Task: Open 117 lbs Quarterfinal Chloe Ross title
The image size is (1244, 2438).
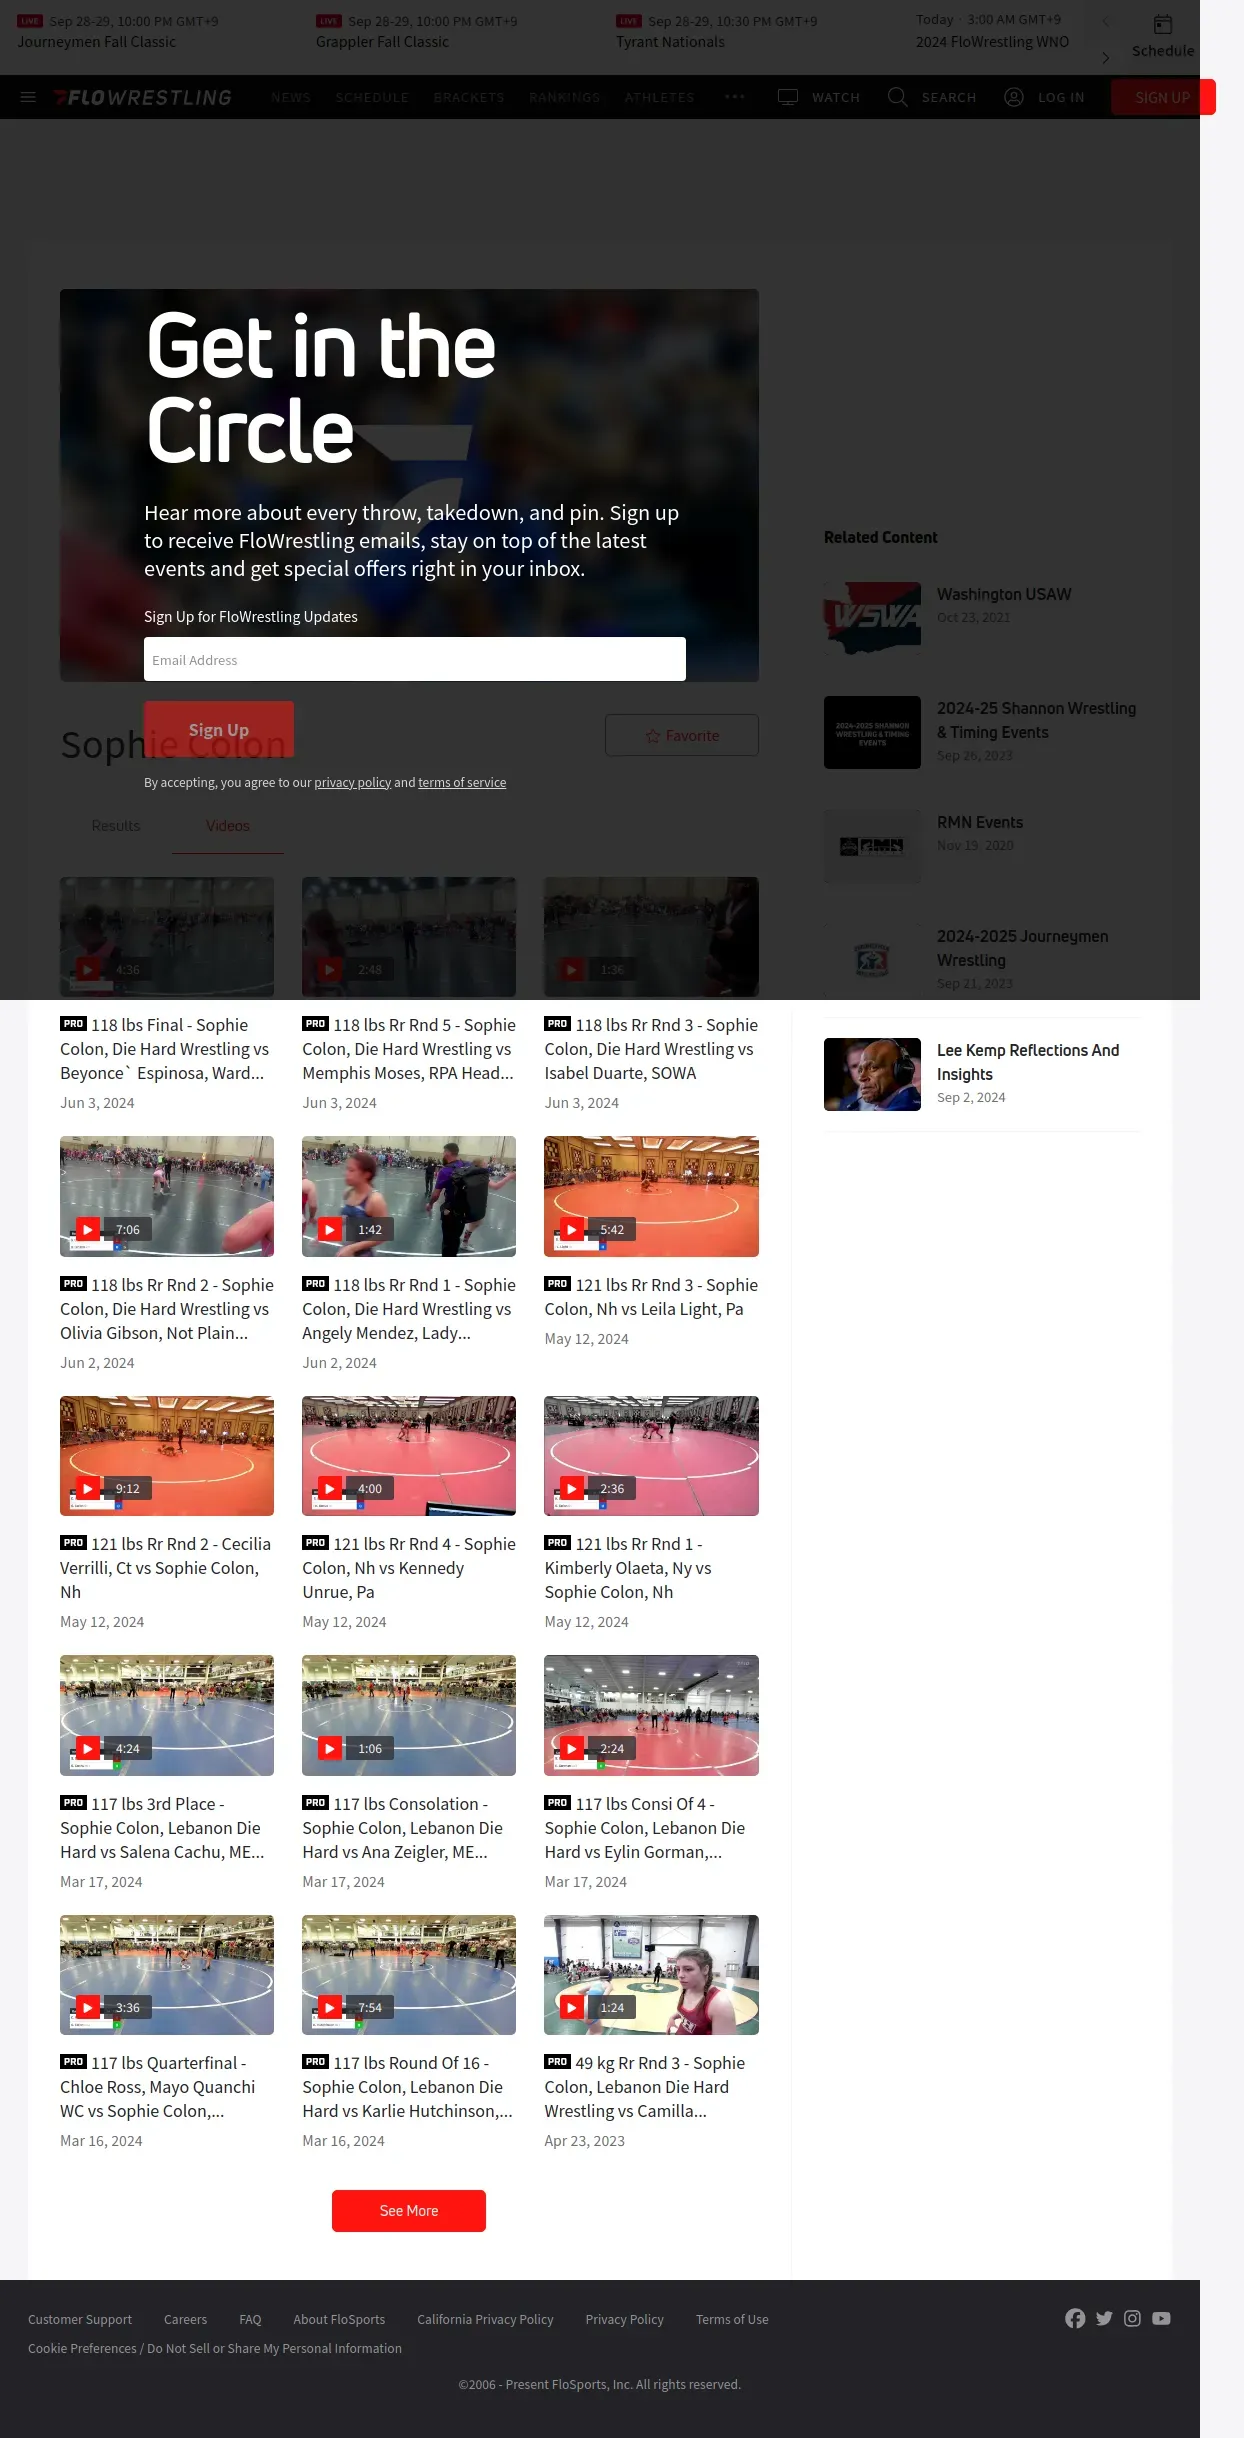Action: tap(160, 2087)
